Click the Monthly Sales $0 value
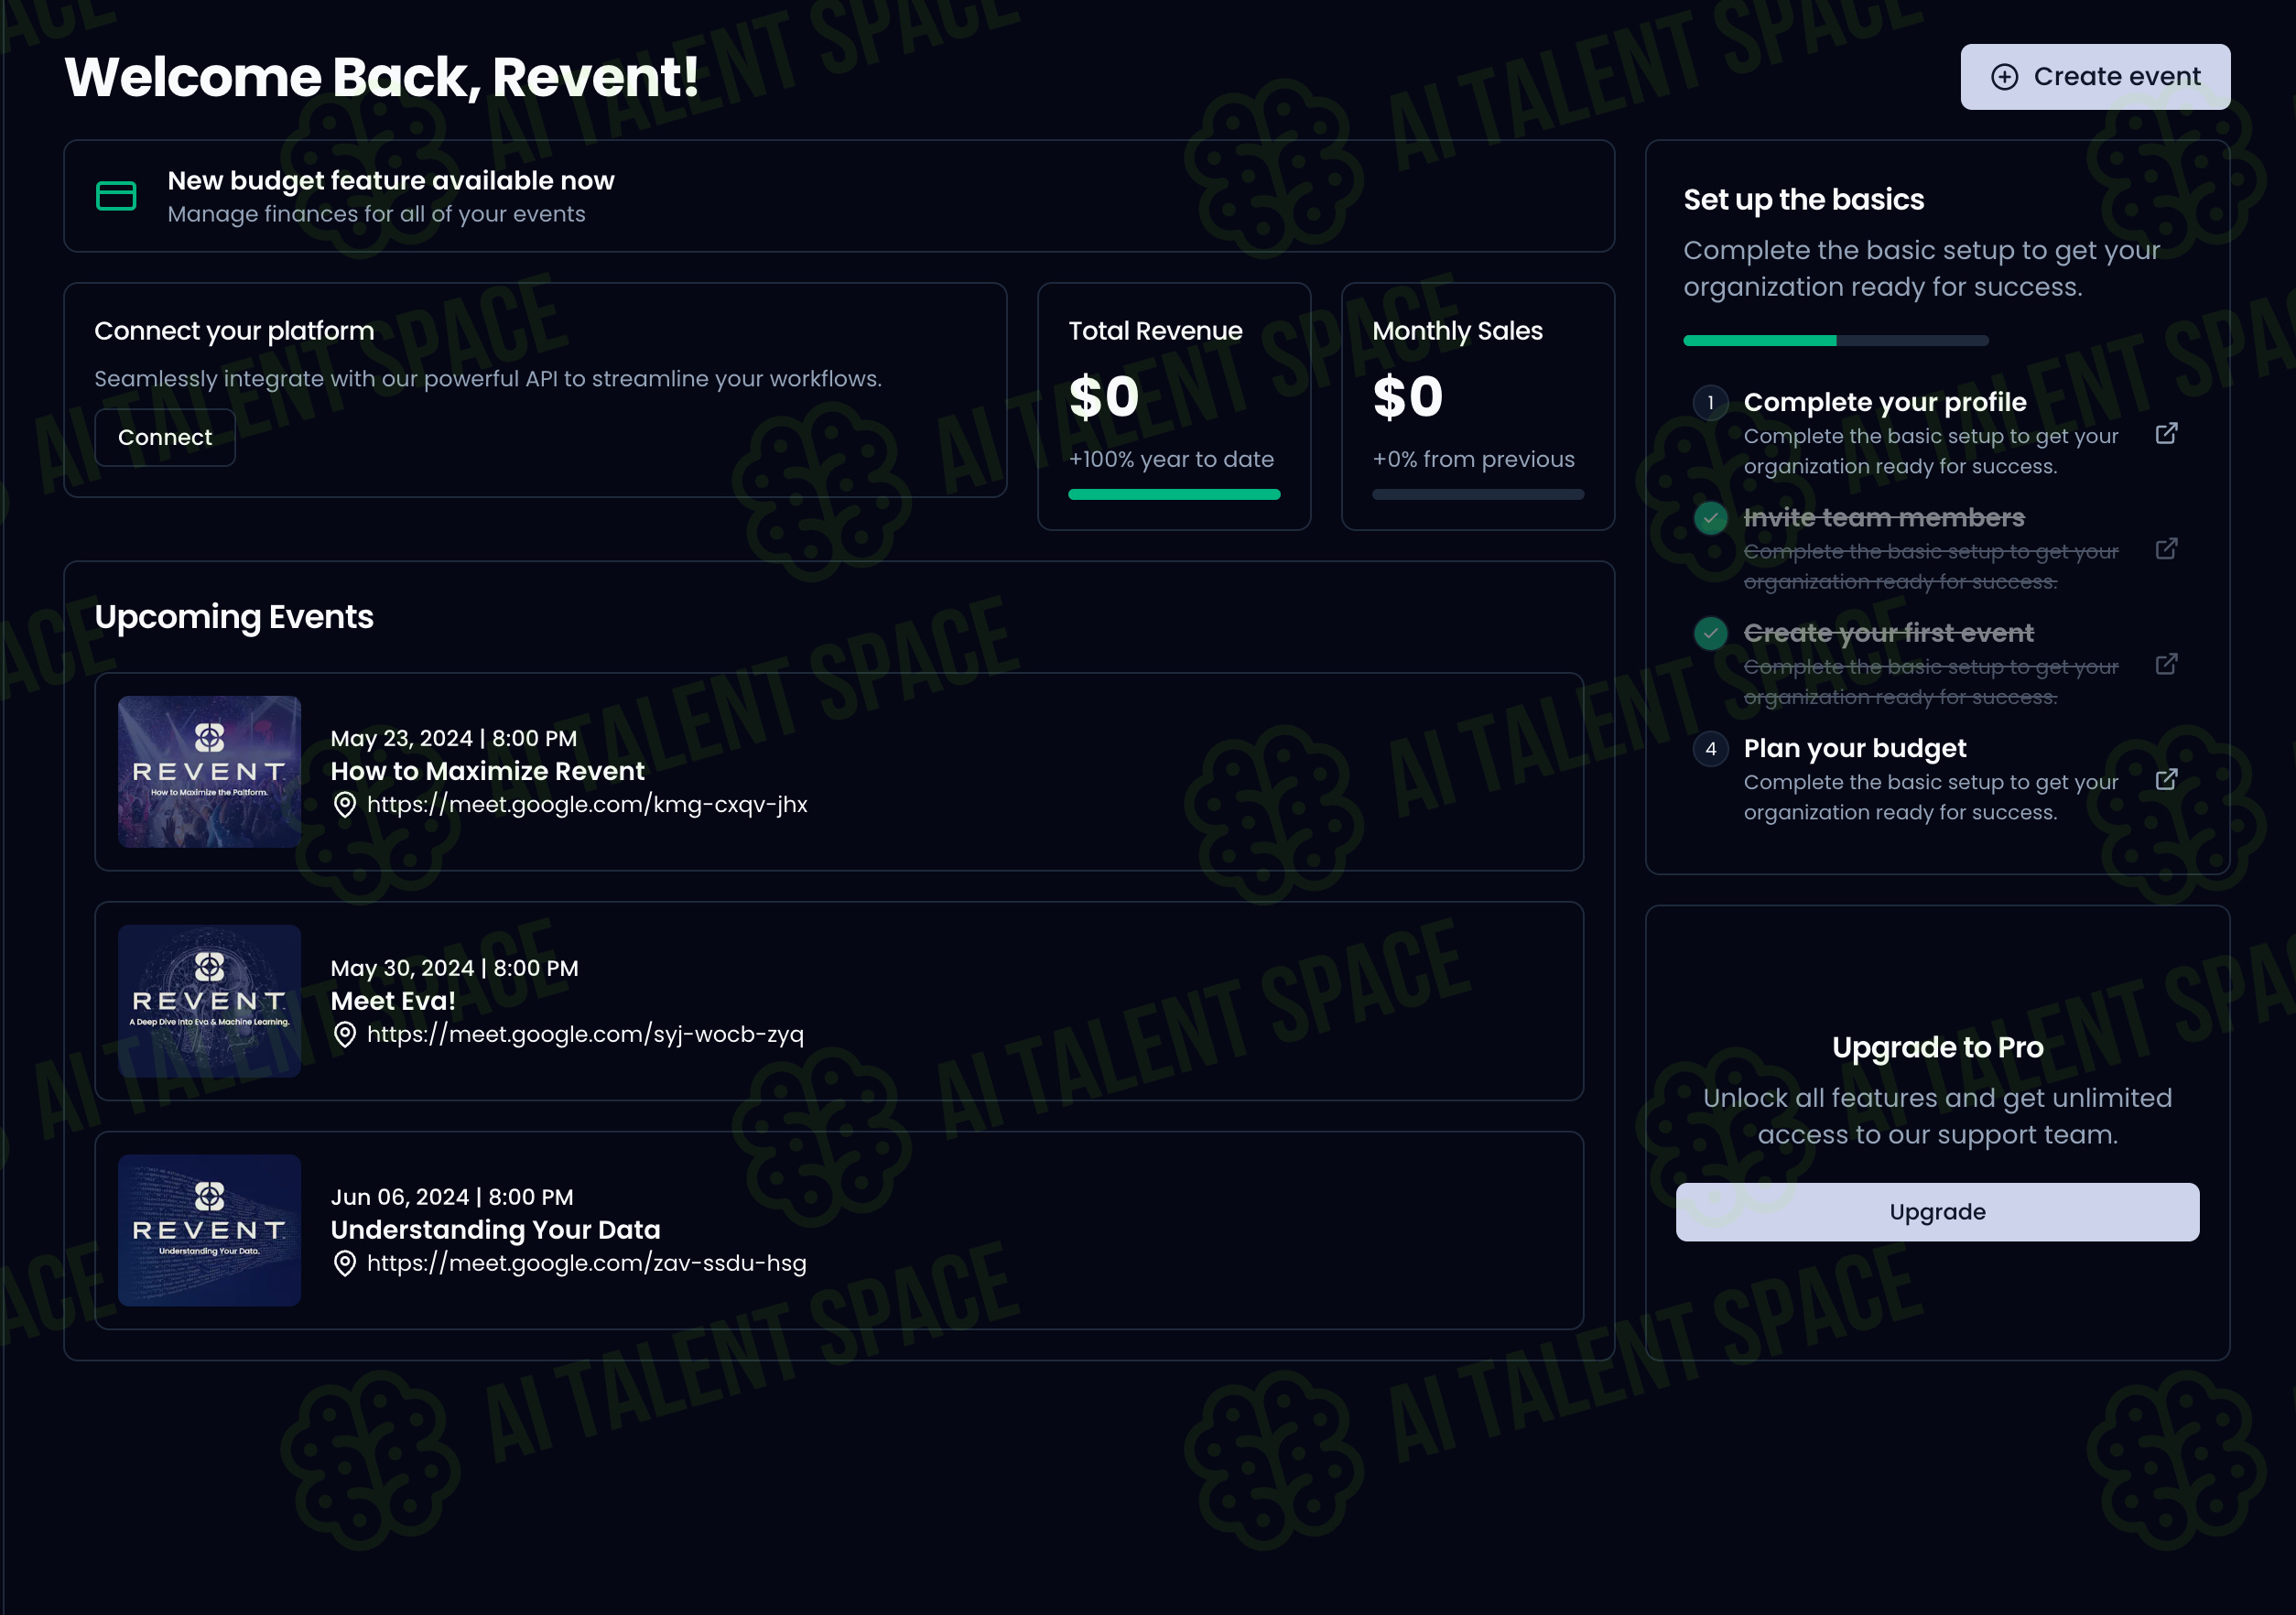This screenshot has height=1615, width=2296. pos(1408,397)
